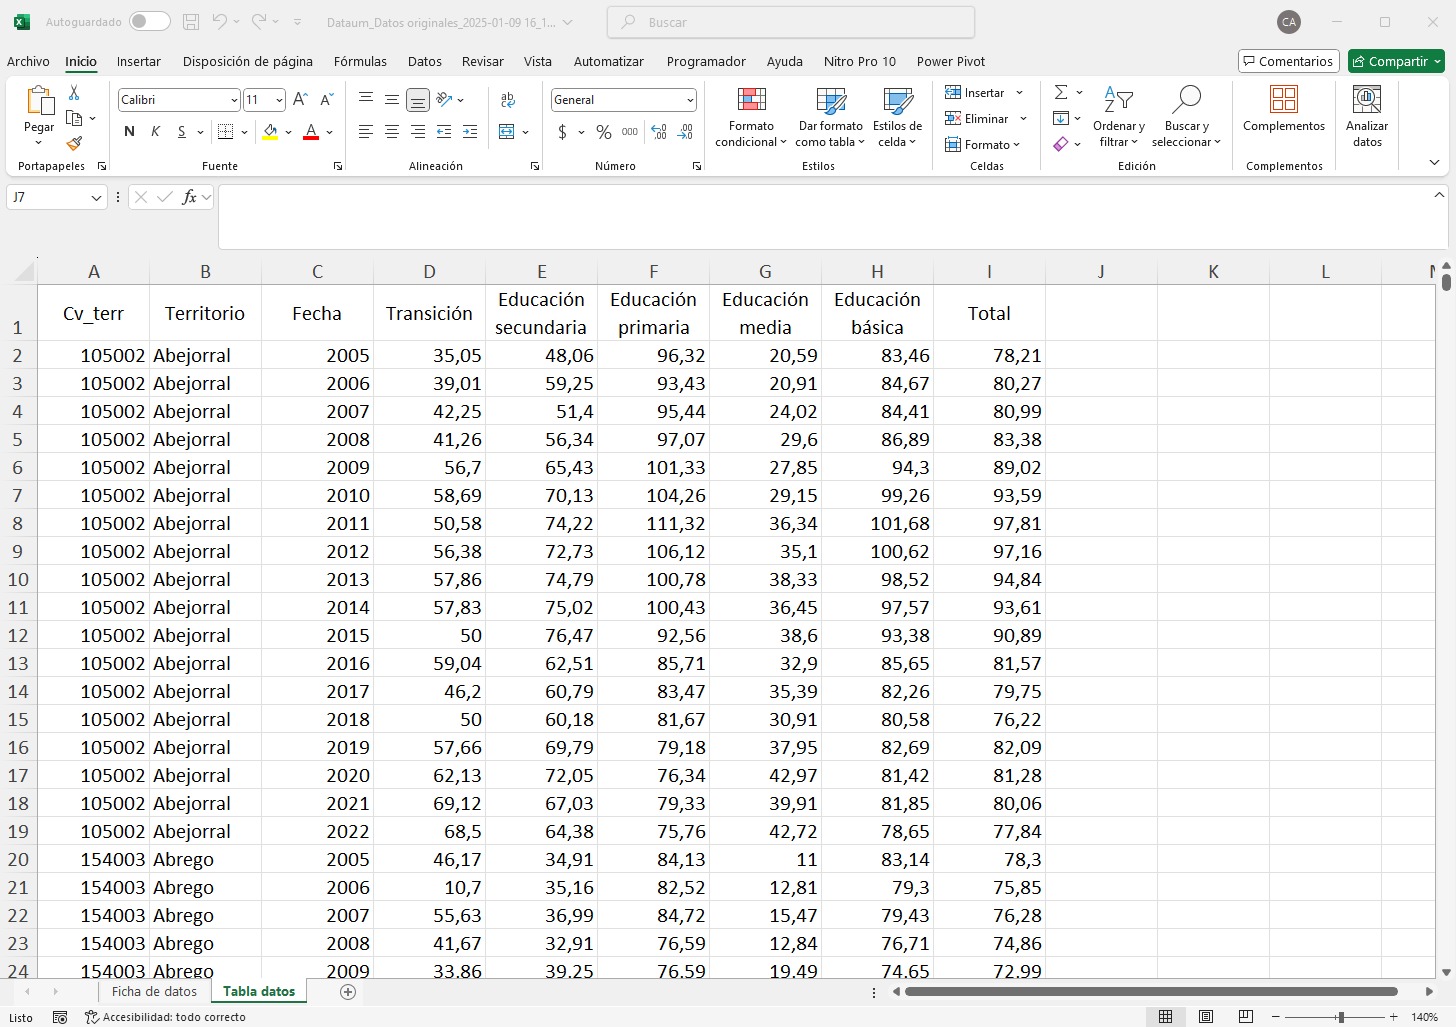Toggle underline formatting
This screenshot has width=1456, height=1027.
coord(180,131)
